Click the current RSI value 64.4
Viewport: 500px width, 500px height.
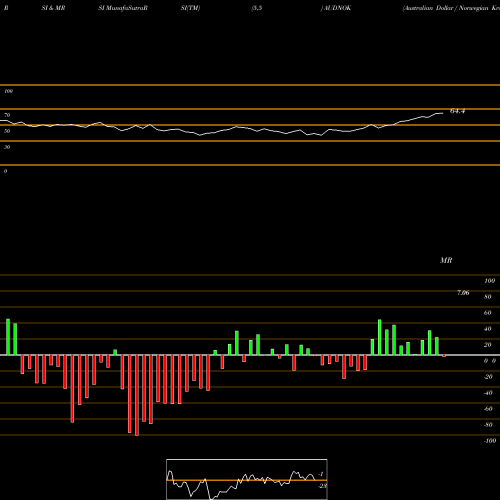click(x=457, y=111)
